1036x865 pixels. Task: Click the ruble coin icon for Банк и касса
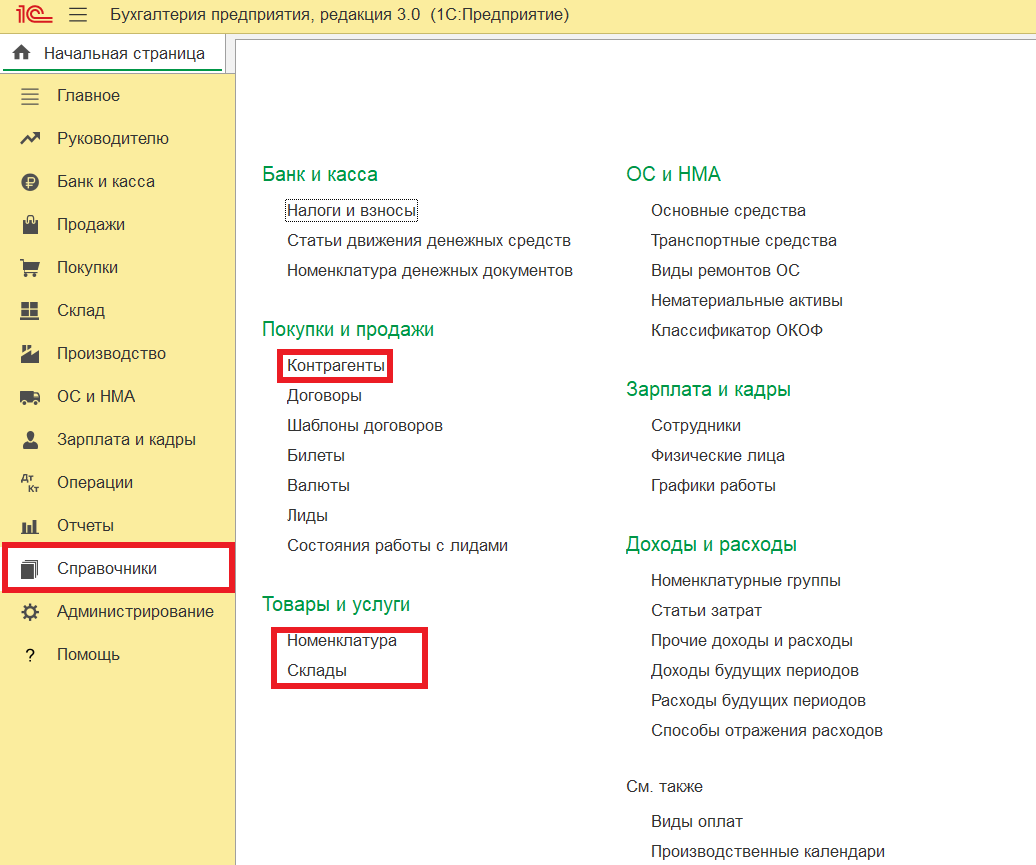(30, 182)
